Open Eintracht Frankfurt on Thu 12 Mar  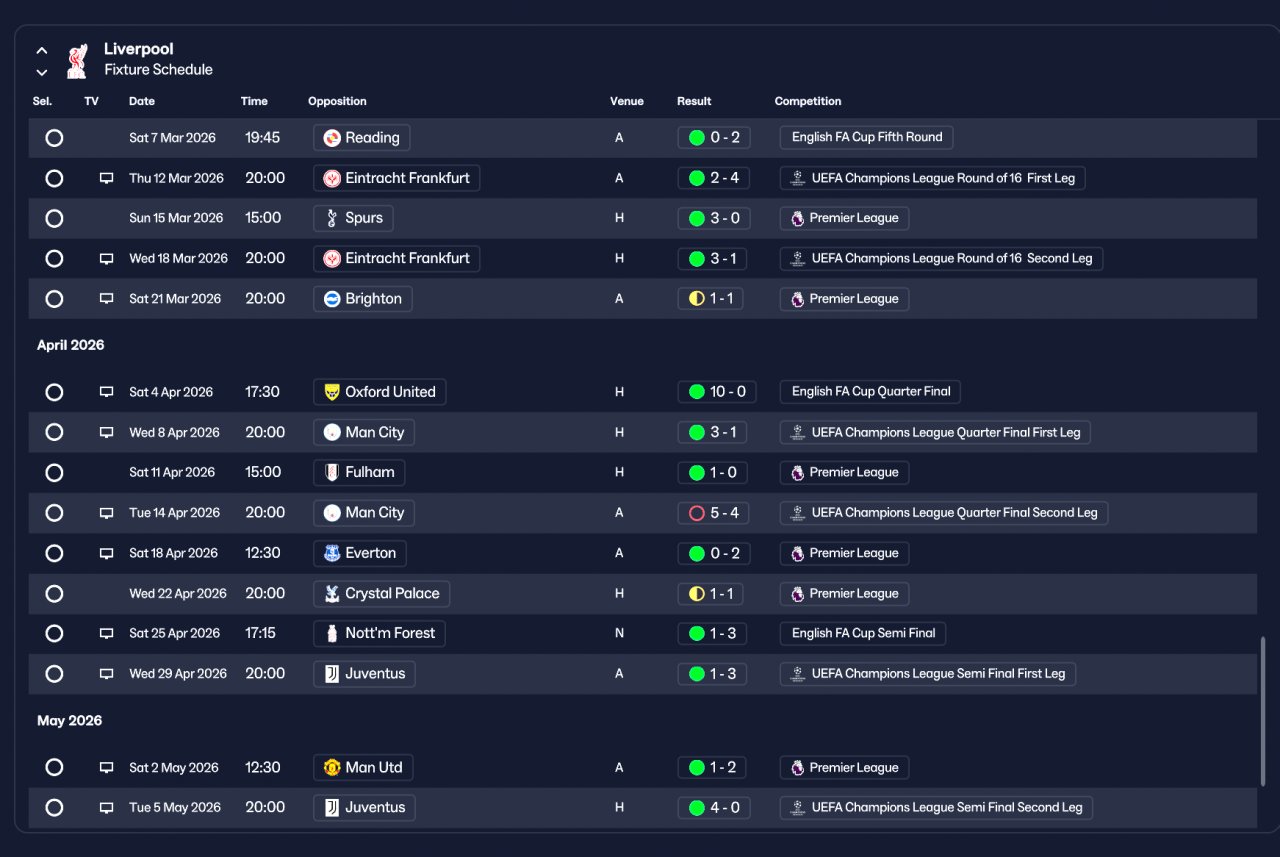(x=396, y=178)
